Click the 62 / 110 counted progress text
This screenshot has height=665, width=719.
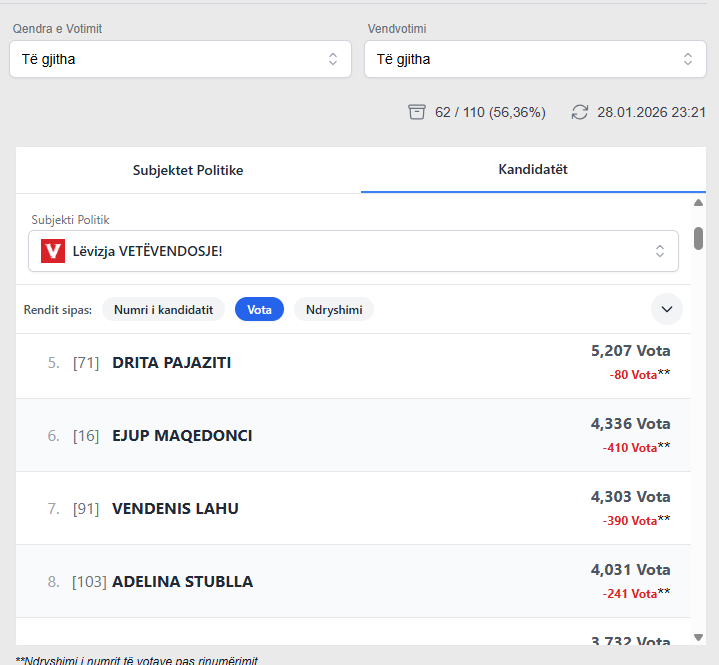click(490, 112)
